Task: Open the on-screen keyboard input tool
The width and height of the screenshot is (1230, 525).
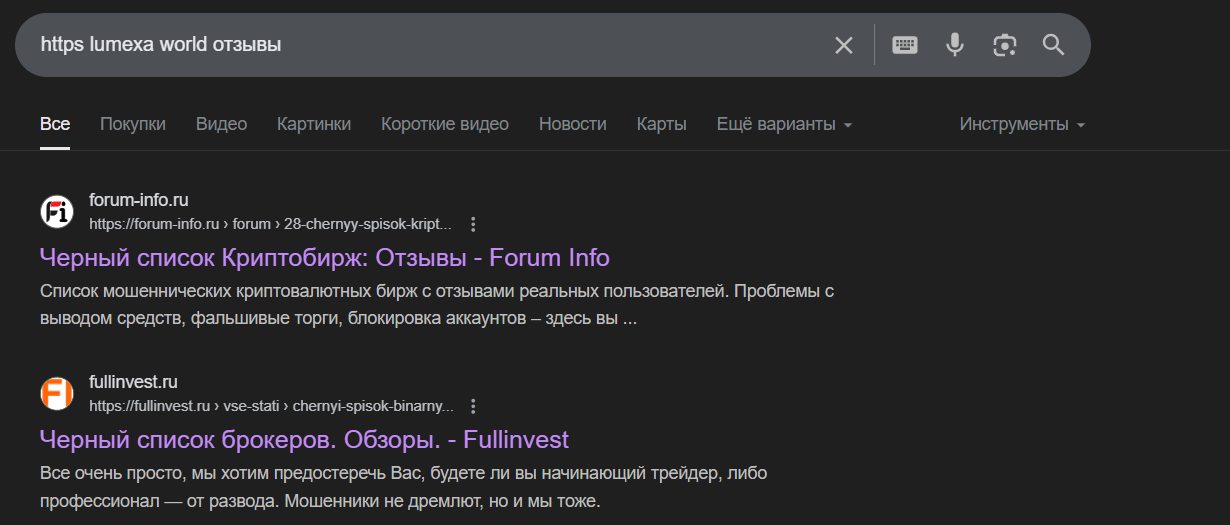Action: pyautogui.click(x=905, y=45)
